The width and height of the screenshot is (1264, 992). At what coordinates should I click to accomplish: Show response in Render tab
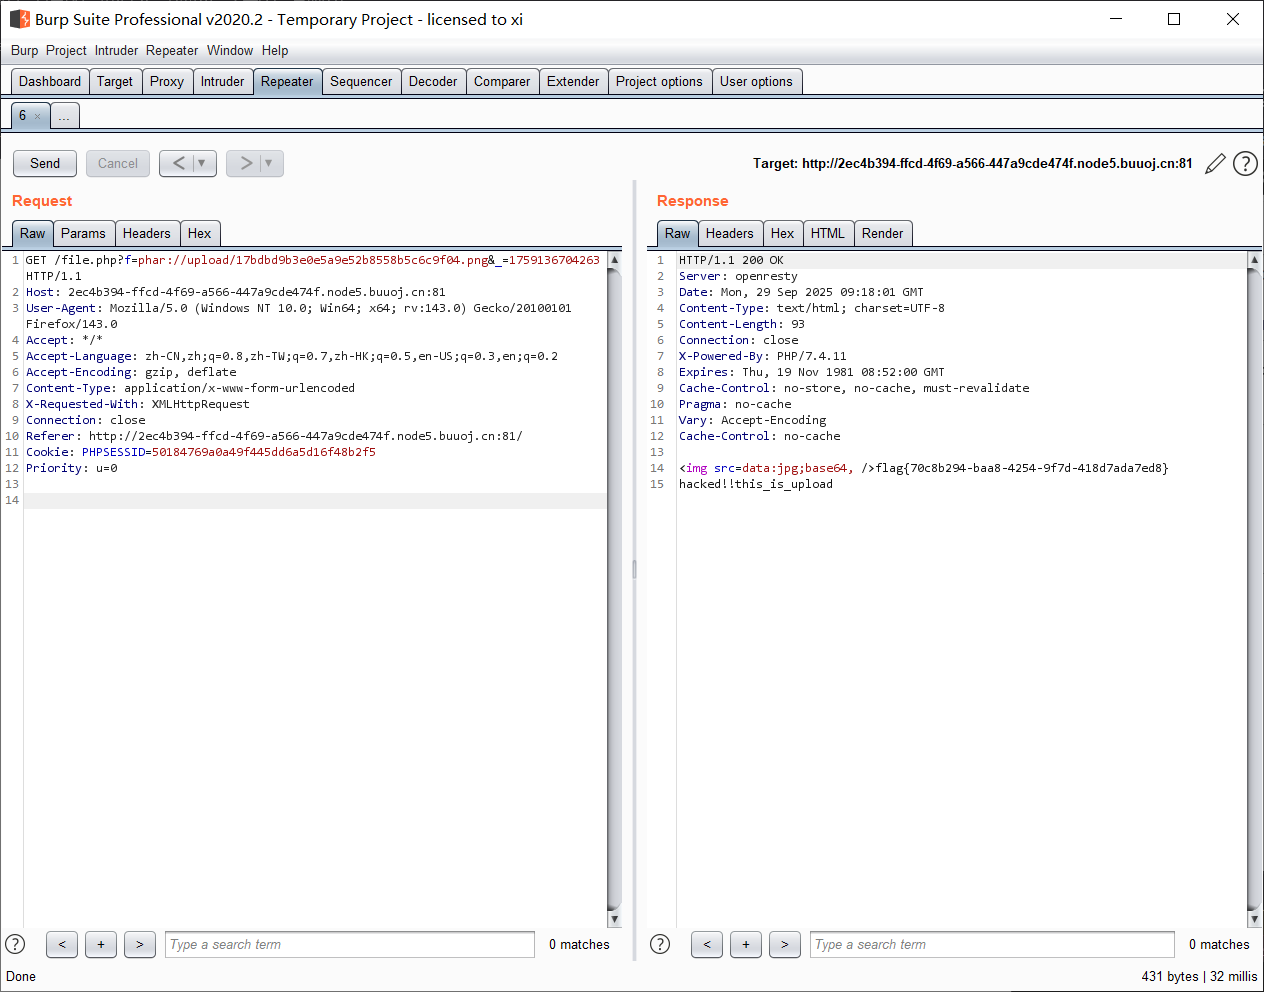(x=882, y=233)
